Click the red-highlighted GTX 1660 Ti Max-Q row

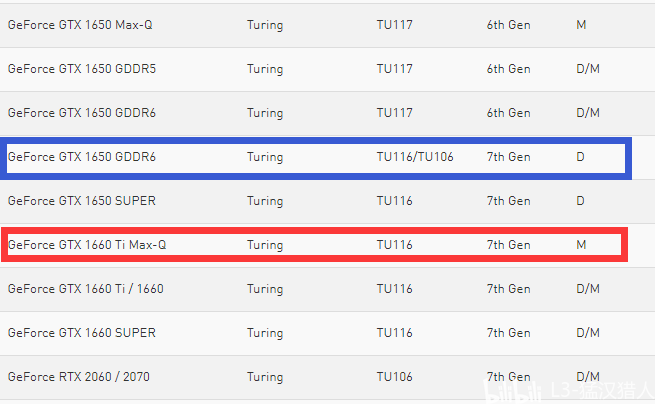tap(315, 245)
